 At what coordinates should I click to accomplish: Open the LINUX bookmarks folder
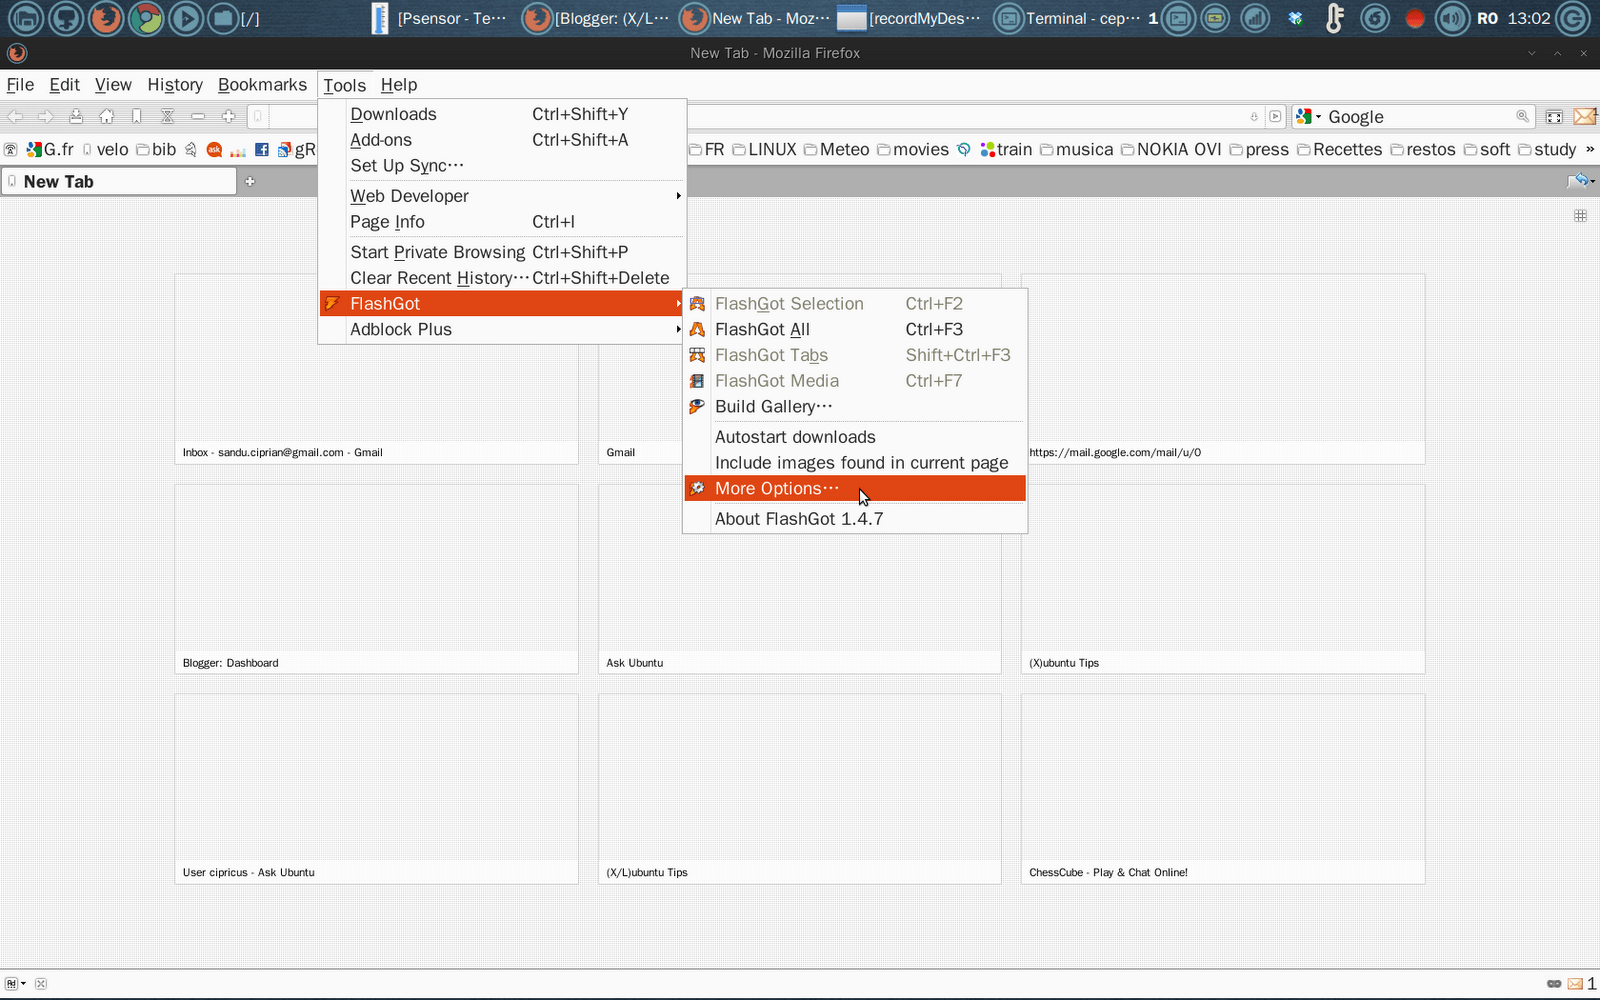(765, 150)
